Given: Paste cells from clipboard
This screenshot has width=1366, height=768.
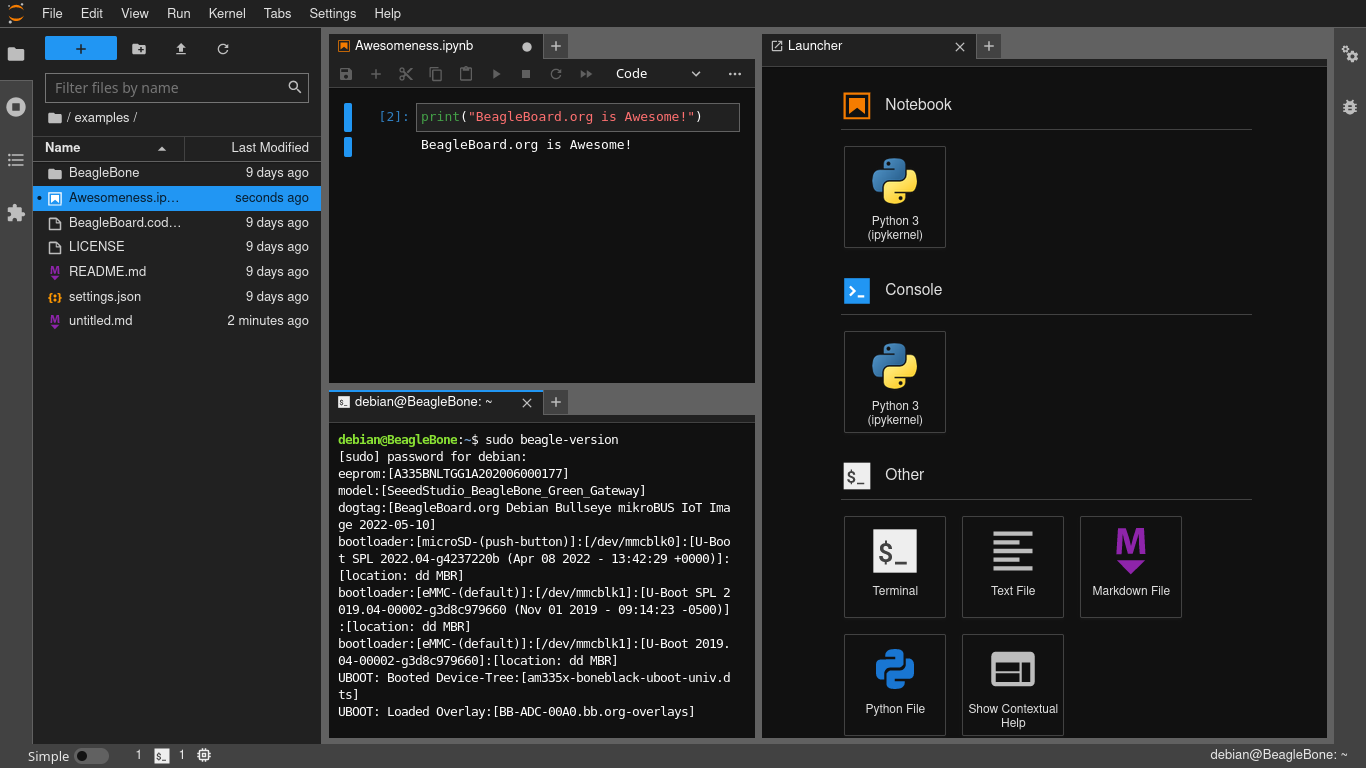Looking at the screenshot, I should pos(466,74).
